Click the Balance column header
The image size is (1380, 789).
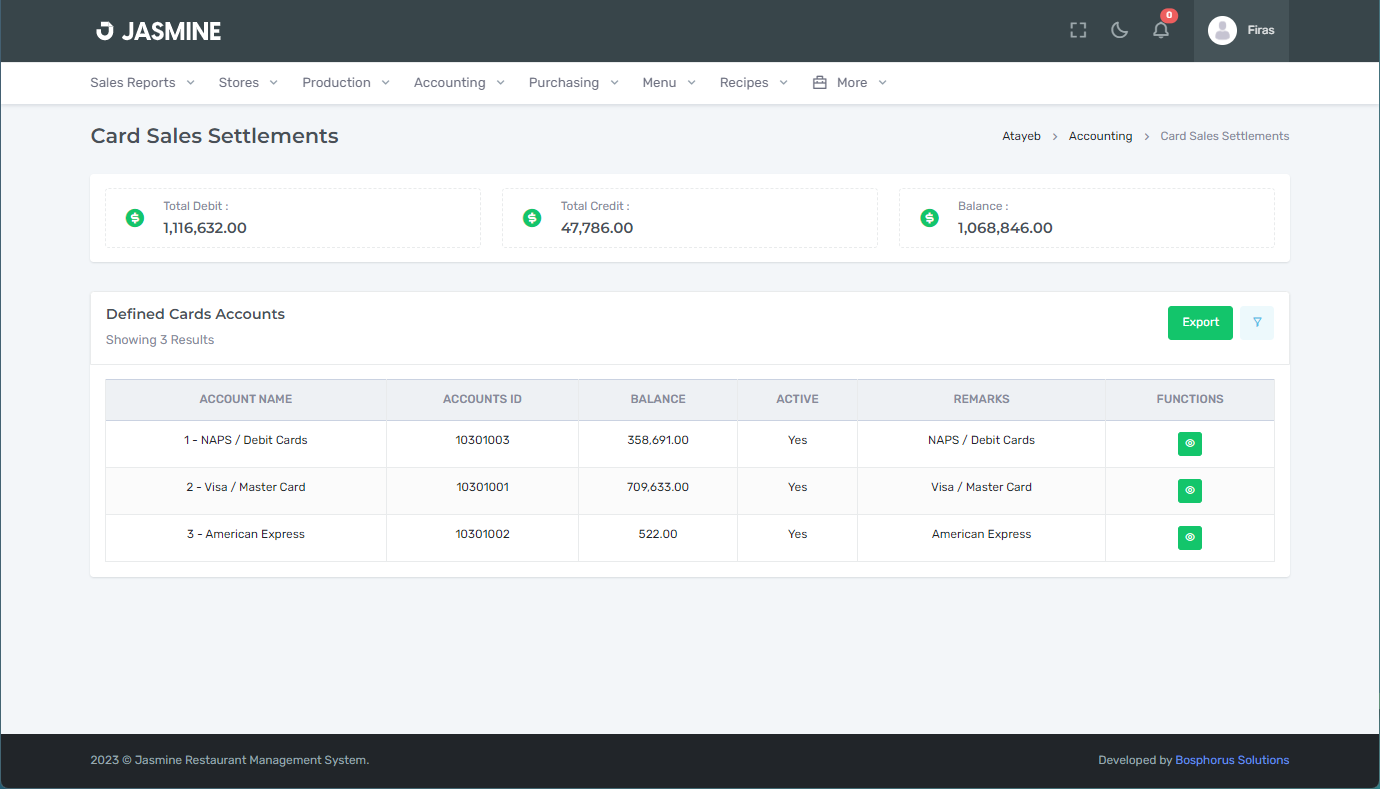pyautogui.click(x=658, y=399)
